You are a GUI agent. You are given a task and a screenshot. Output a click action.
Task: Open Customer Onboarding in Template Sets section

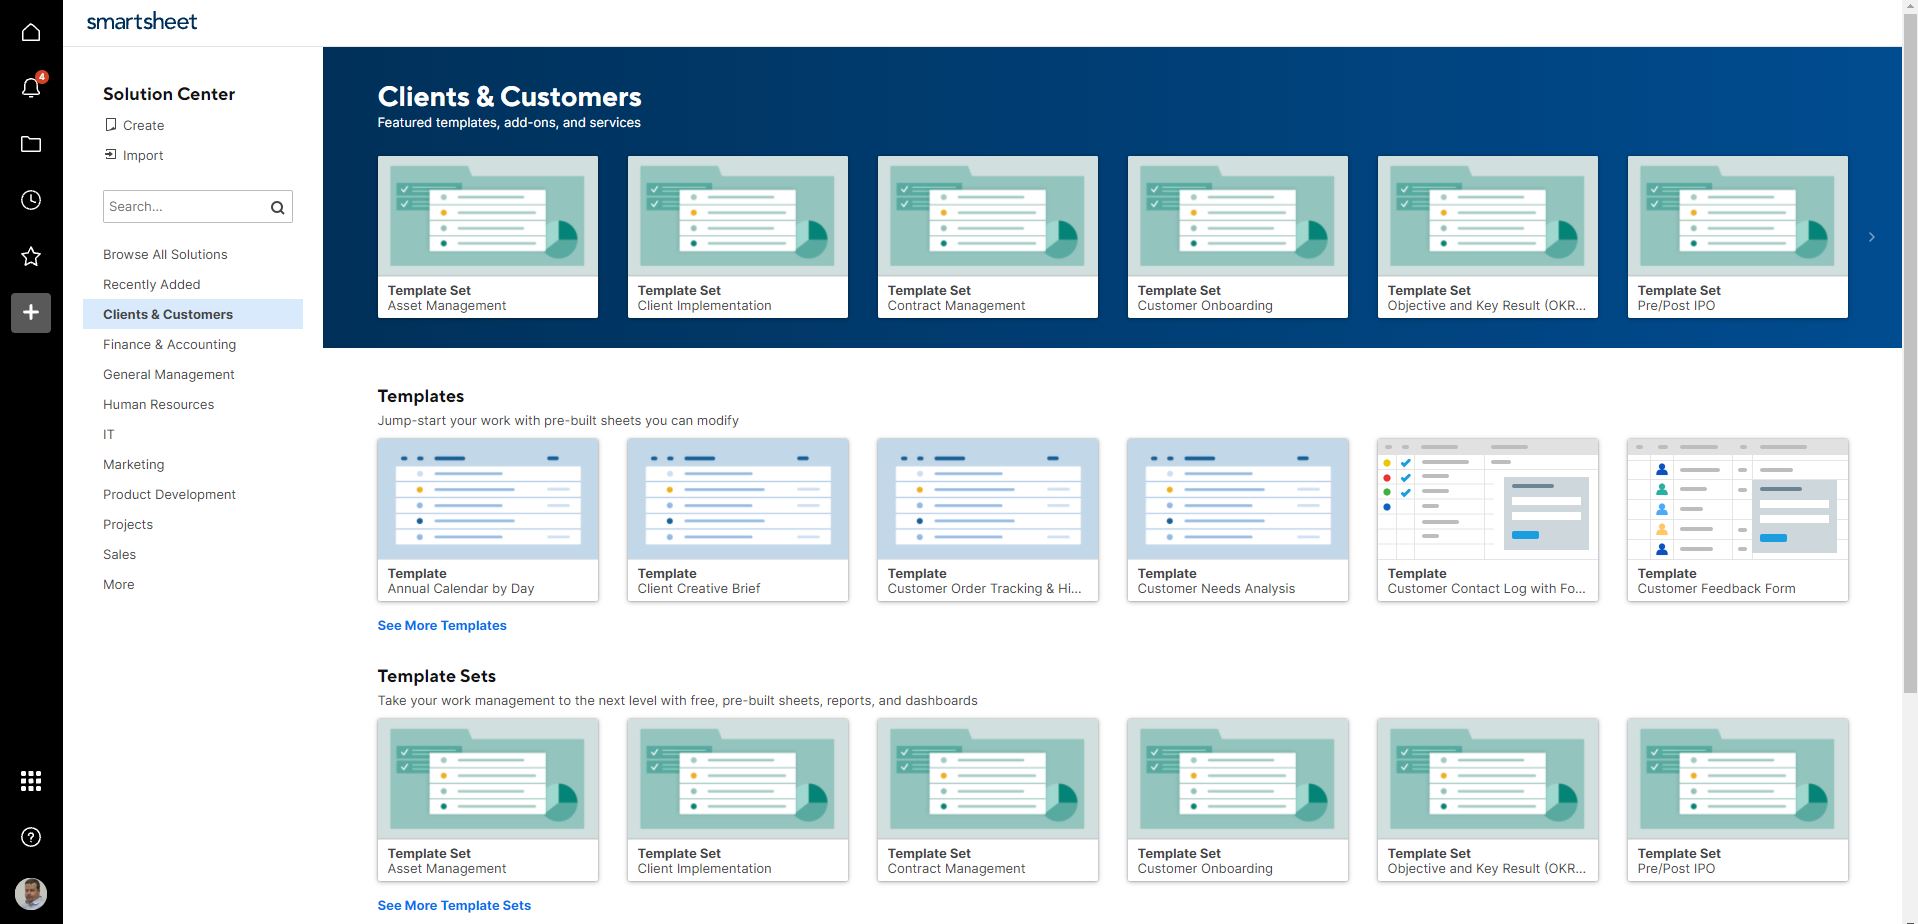[x=1238, y=800]
